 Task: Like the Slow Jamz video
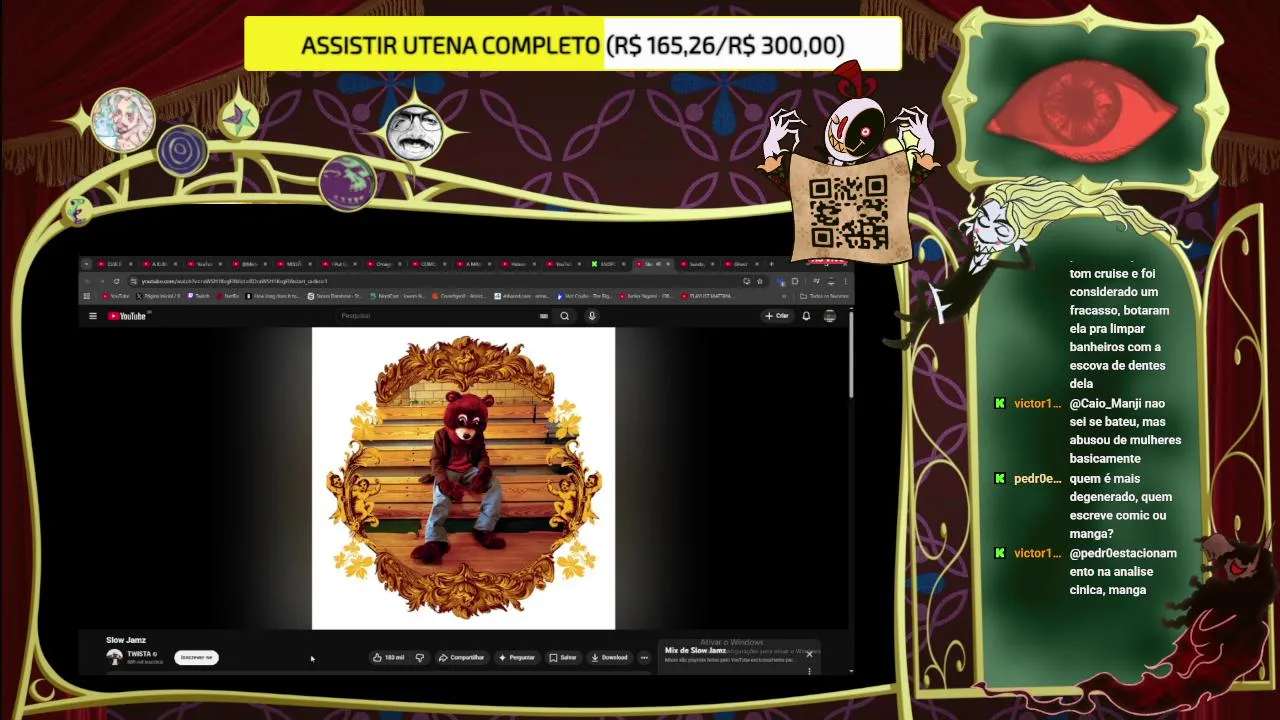pos(389,657)
